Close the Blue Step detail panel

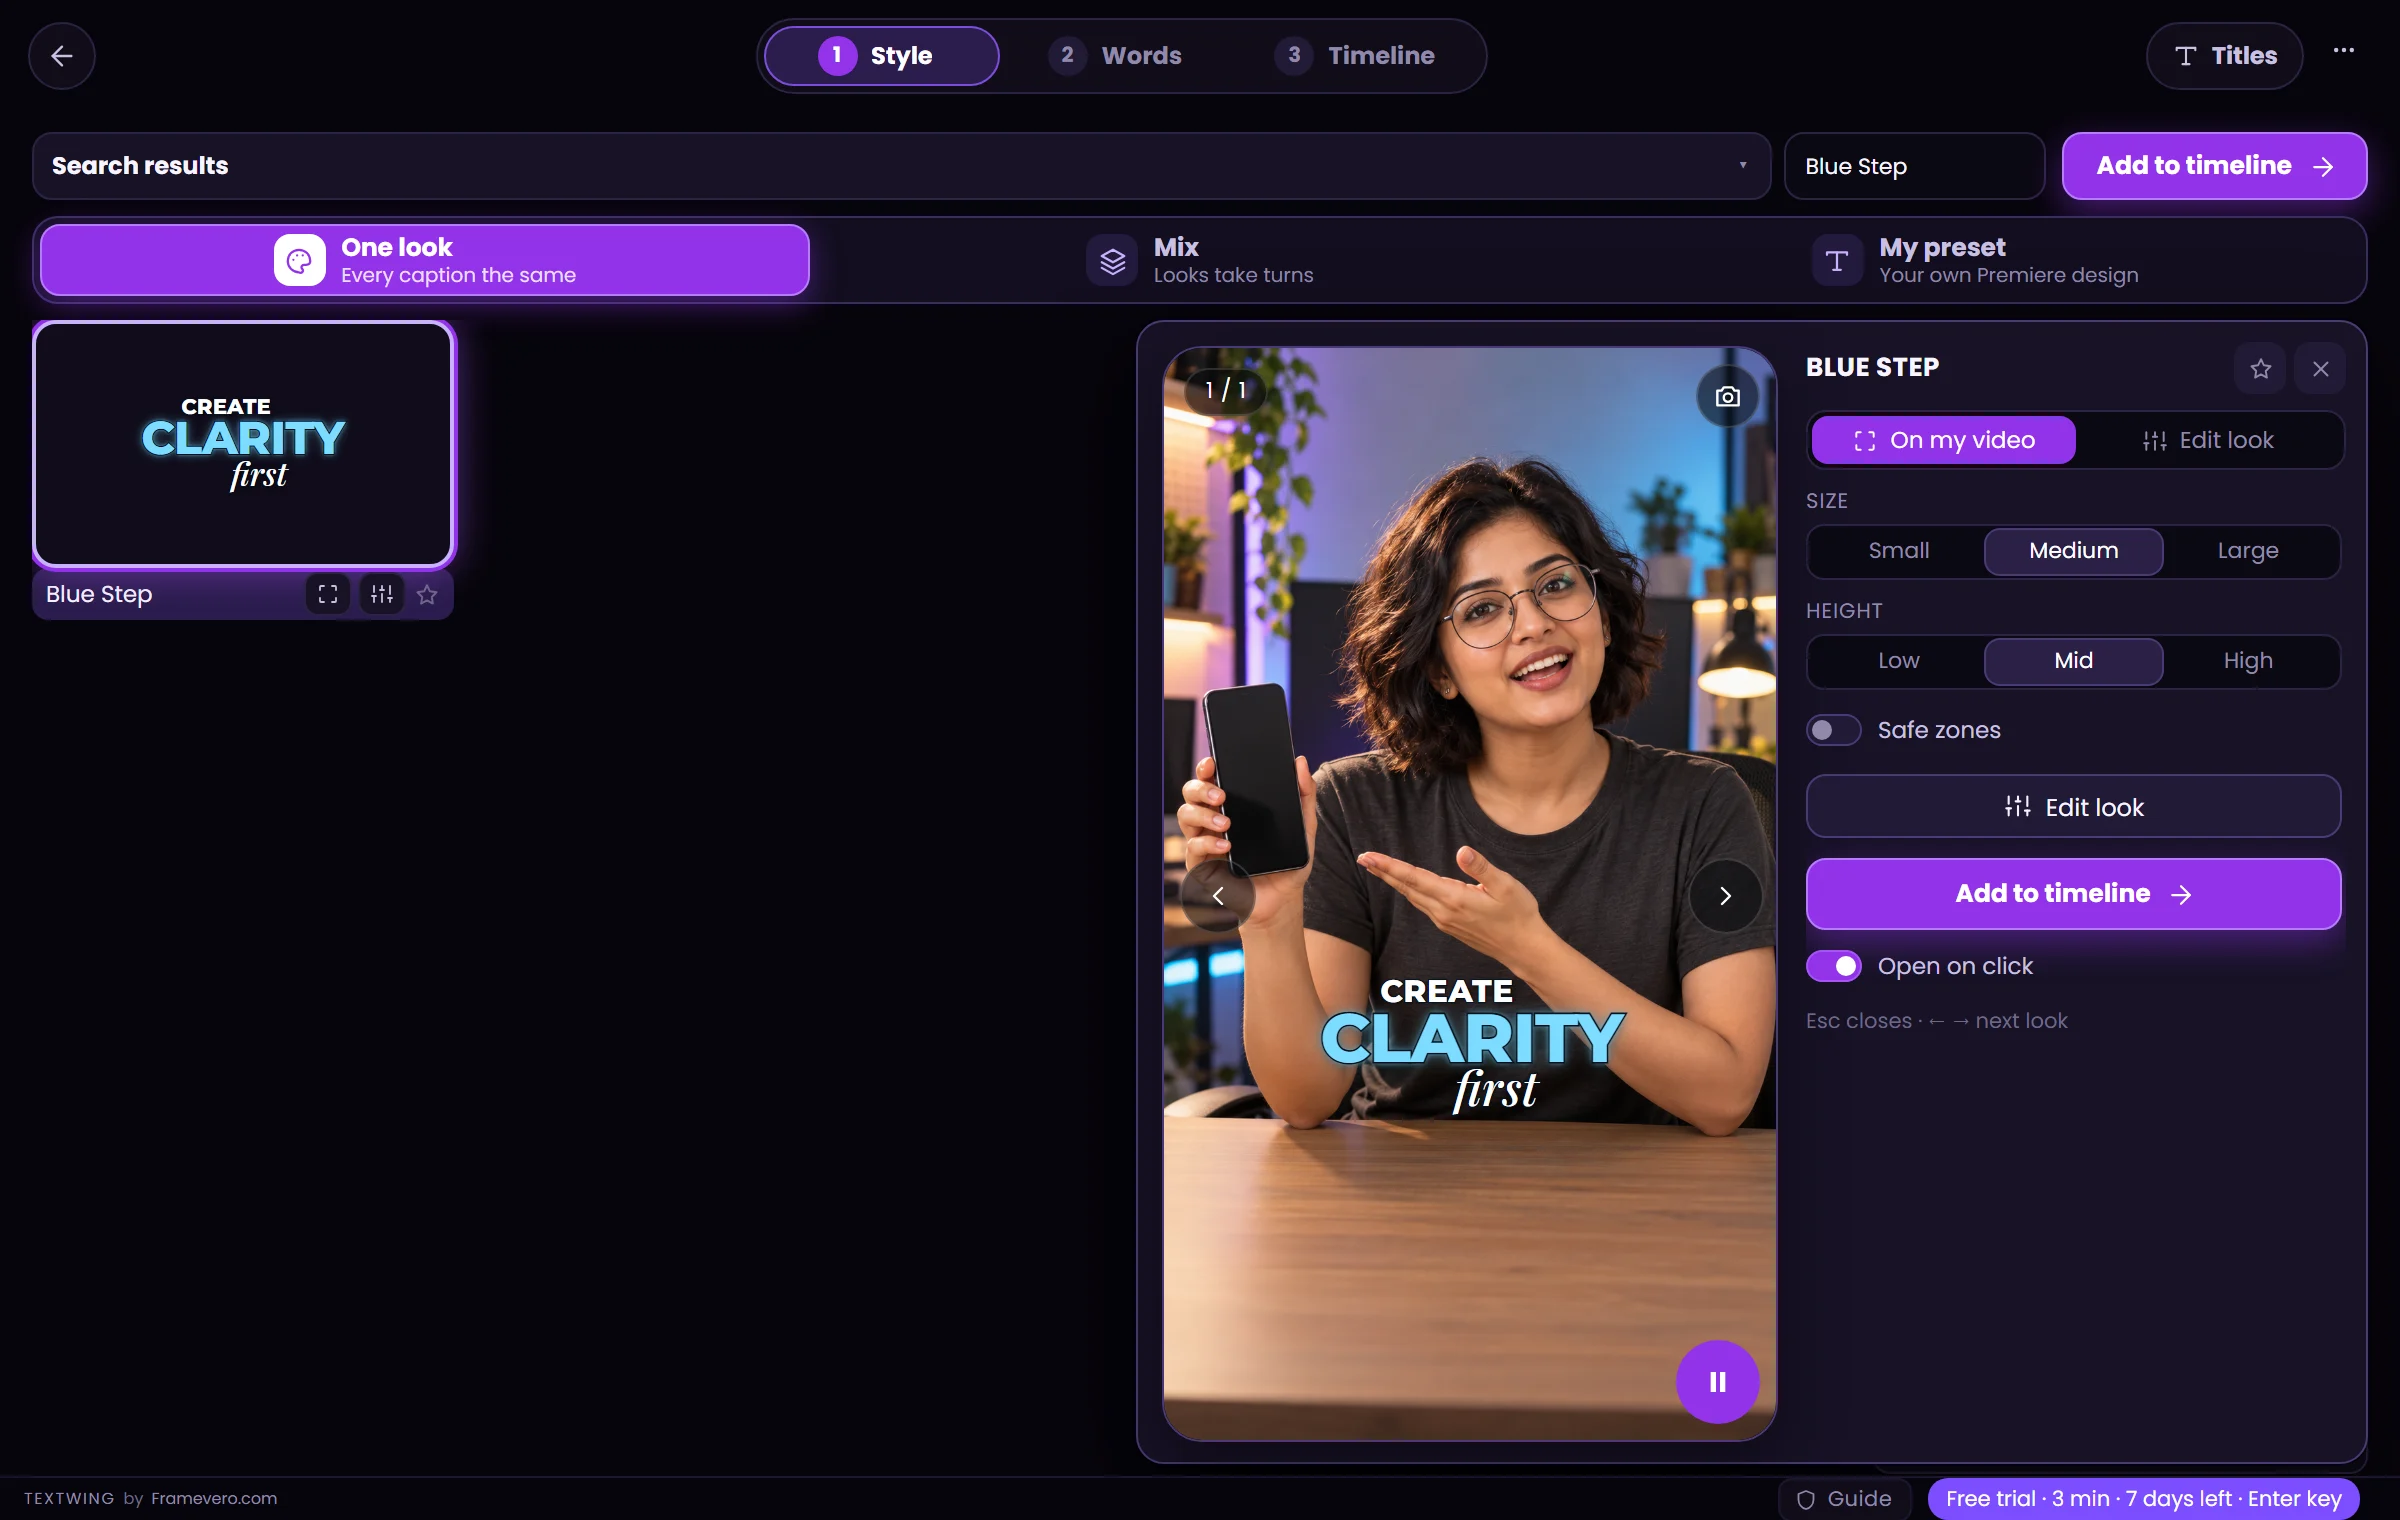[2320, 369]
